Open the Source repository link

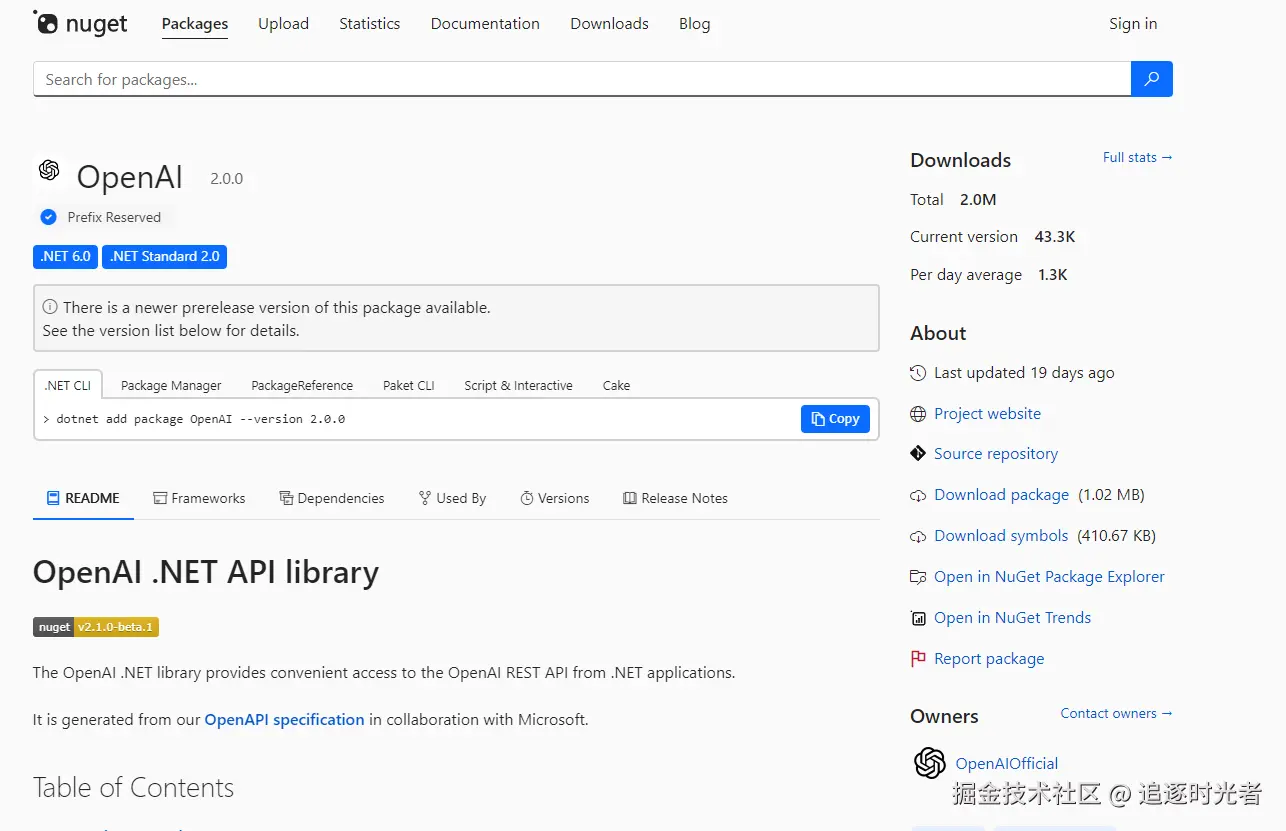click(996, 453)
